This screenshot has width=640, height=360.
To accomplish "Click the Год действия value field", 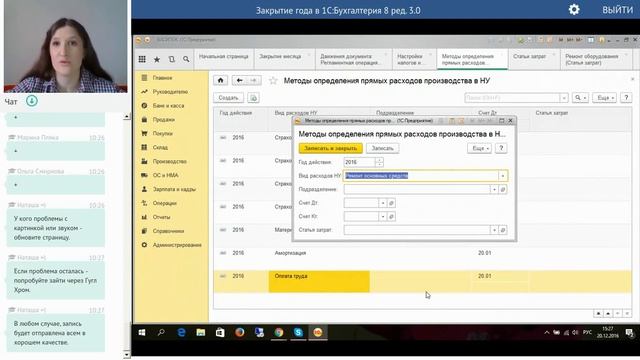I will pos(360,162).
